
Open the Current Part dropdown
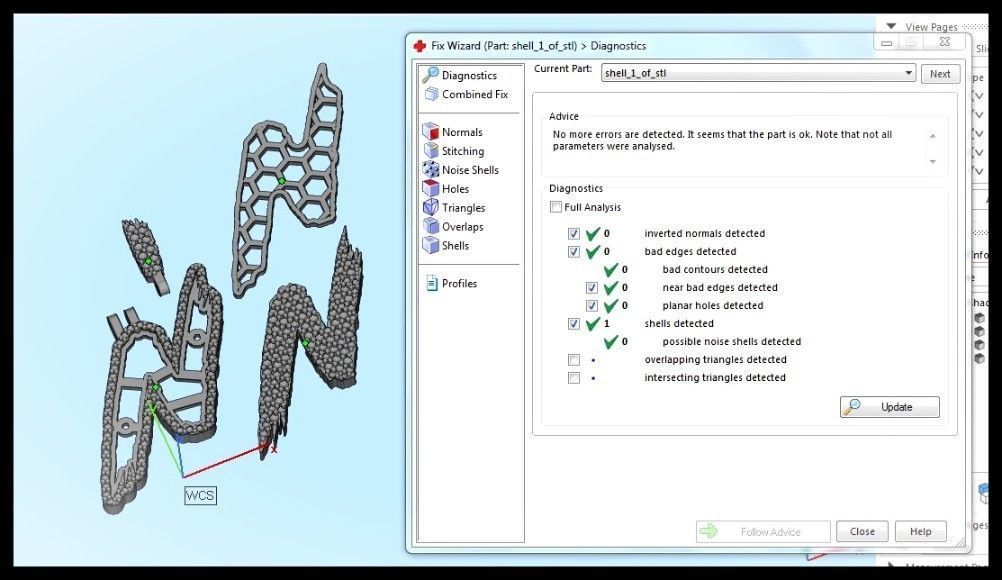point(759,73)
